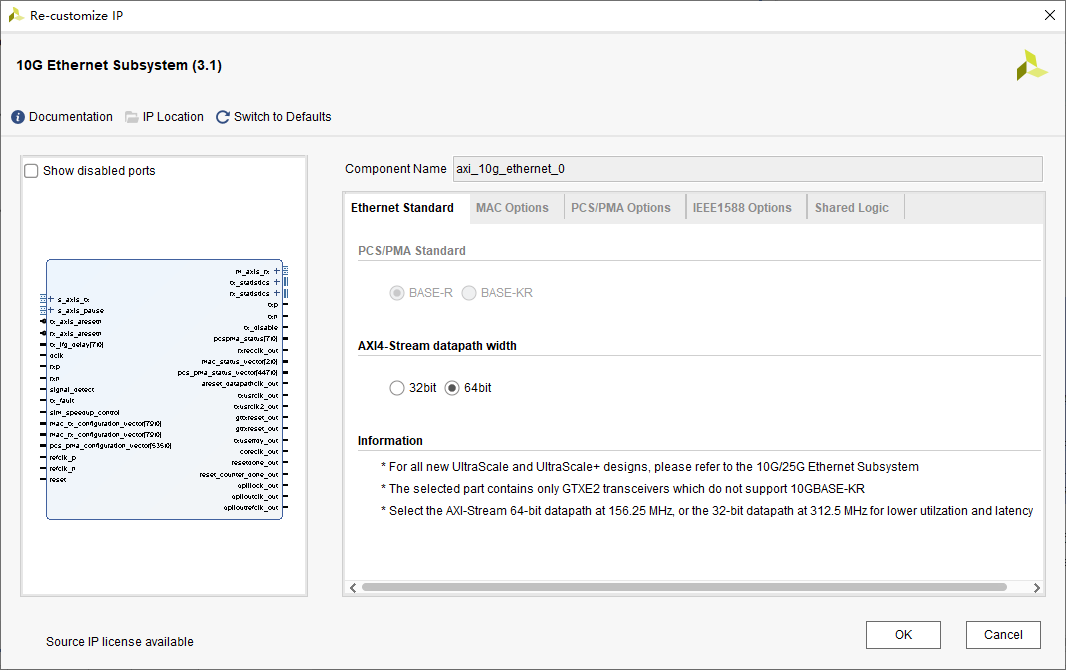This screenshot has width=1066, height=670.
Task: Click the sim_speedup_control port label
Action: [84, 412]
